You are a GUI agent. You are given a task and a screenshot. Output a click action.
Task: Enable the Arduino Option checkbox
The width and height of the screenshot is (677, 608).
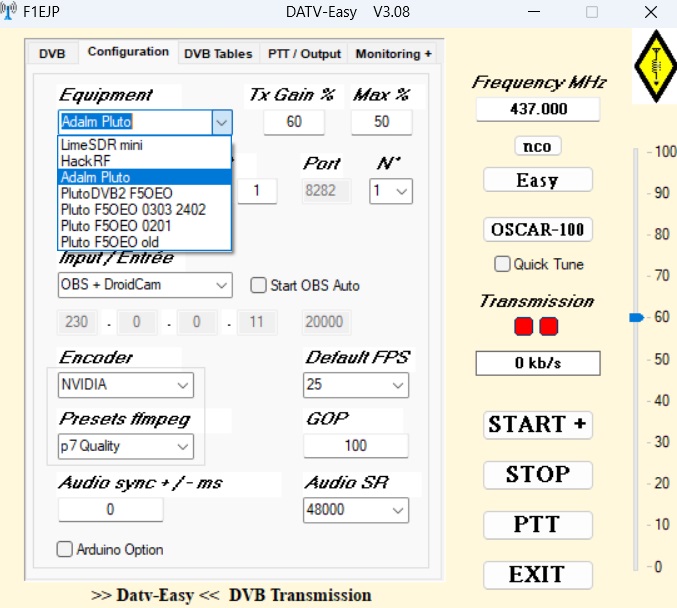[x=65, y=549]
